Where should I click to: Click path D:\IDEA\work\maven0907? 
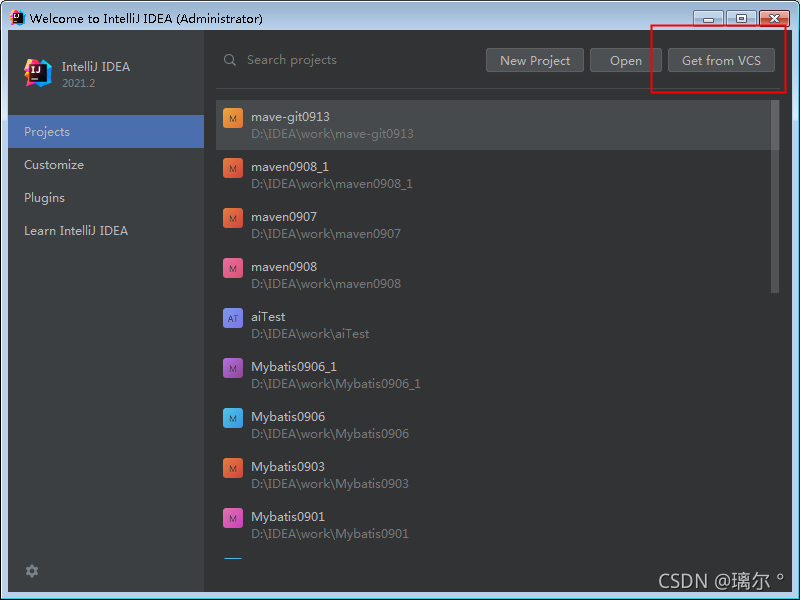pos(326,234)
